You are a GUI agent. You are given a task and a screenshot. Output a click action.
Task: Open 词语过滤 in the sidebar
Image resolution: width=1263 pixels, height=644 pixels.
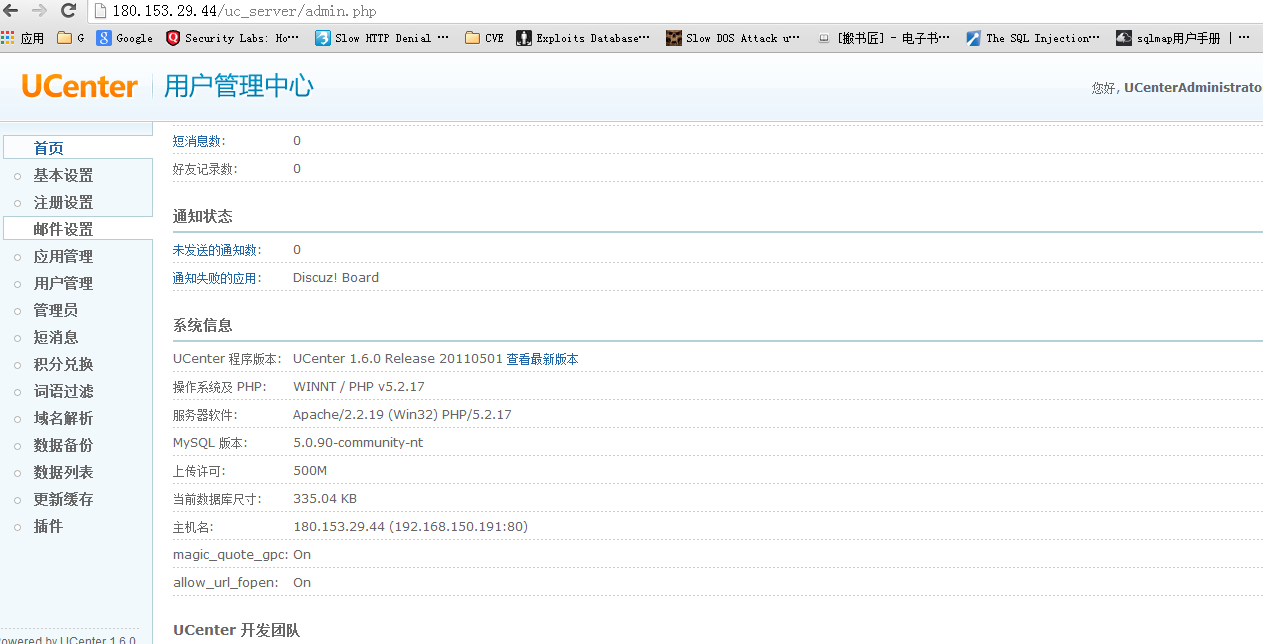[63, 391]
